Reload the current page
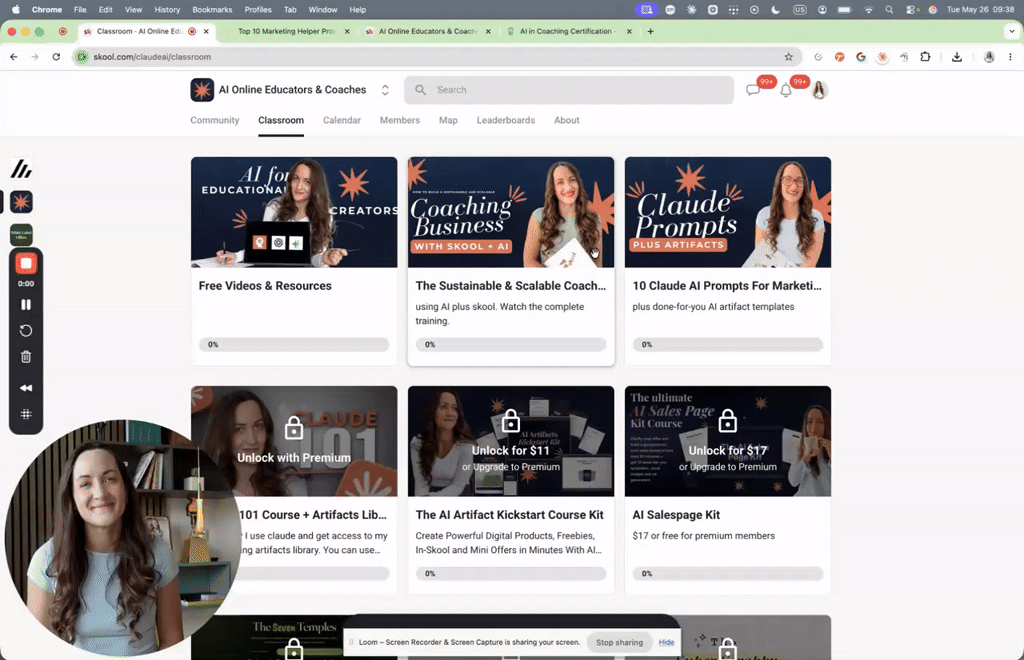 tap(56, 57)
